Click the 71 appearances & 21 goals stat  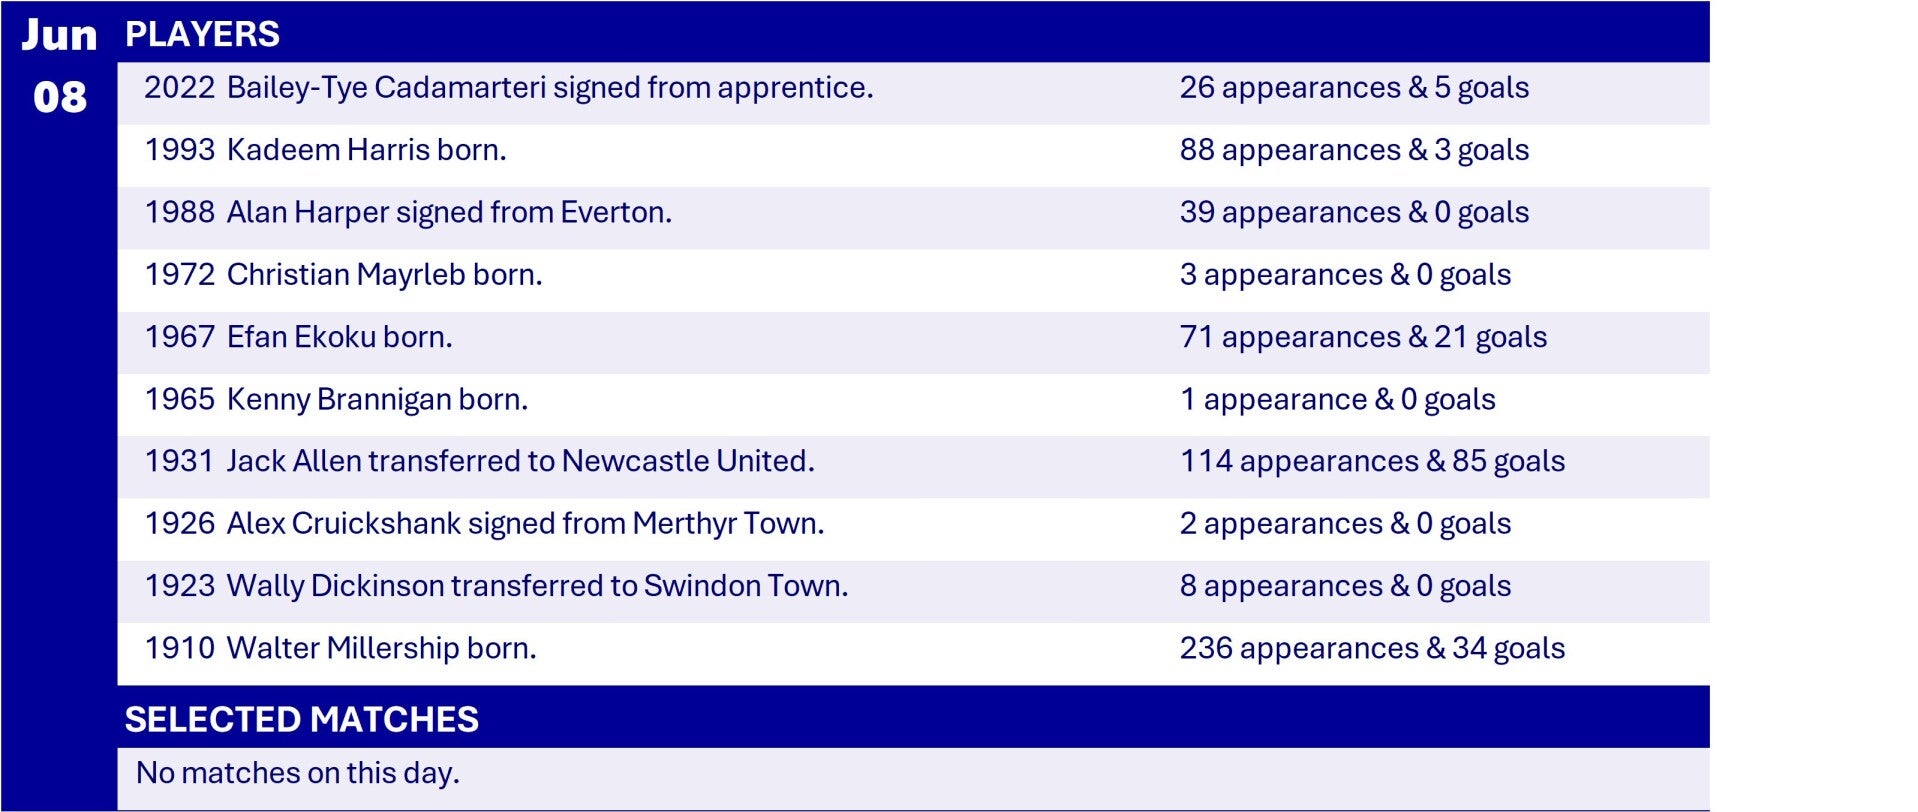point(1363,337)
